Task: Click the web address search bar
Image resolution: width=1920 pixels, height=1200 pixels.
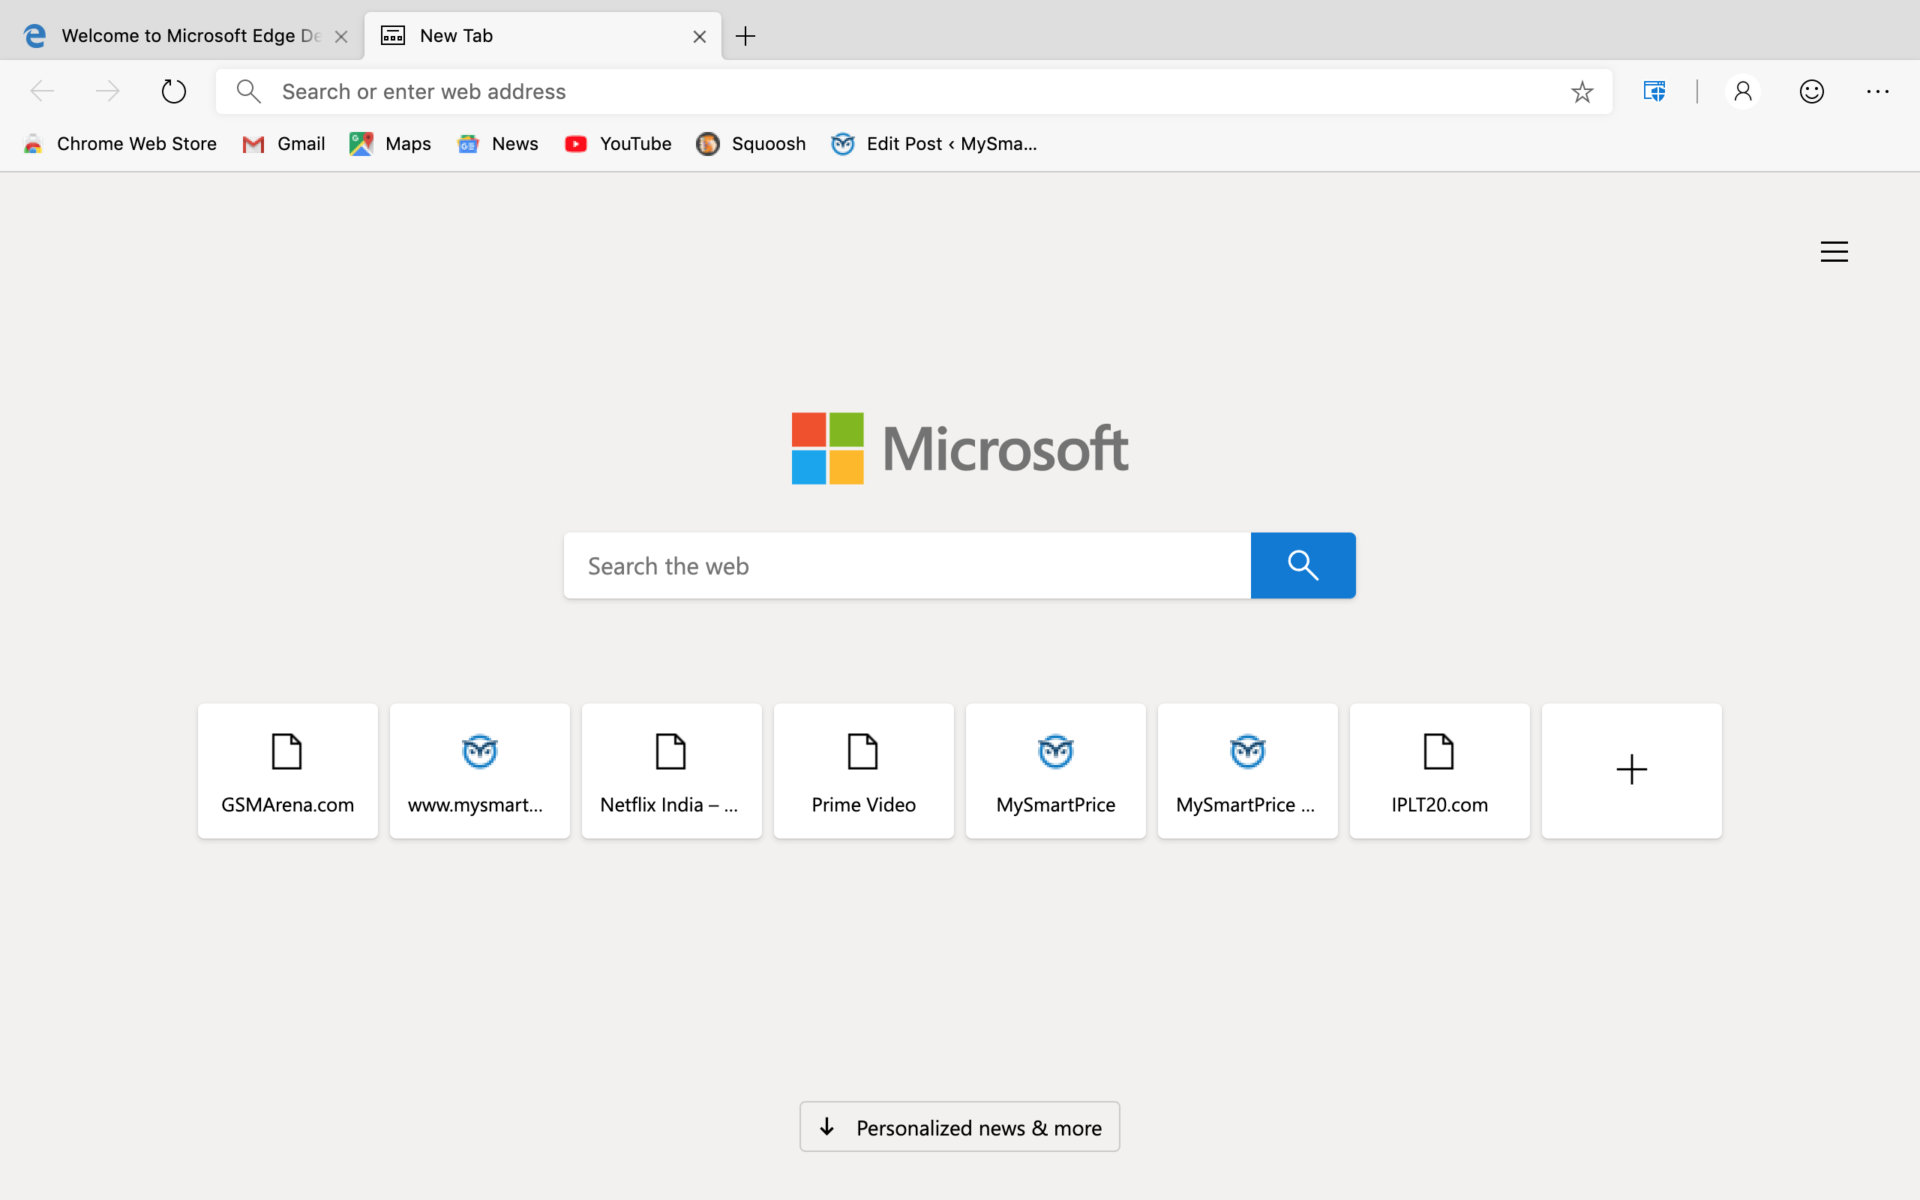Action: coord(912,91)
